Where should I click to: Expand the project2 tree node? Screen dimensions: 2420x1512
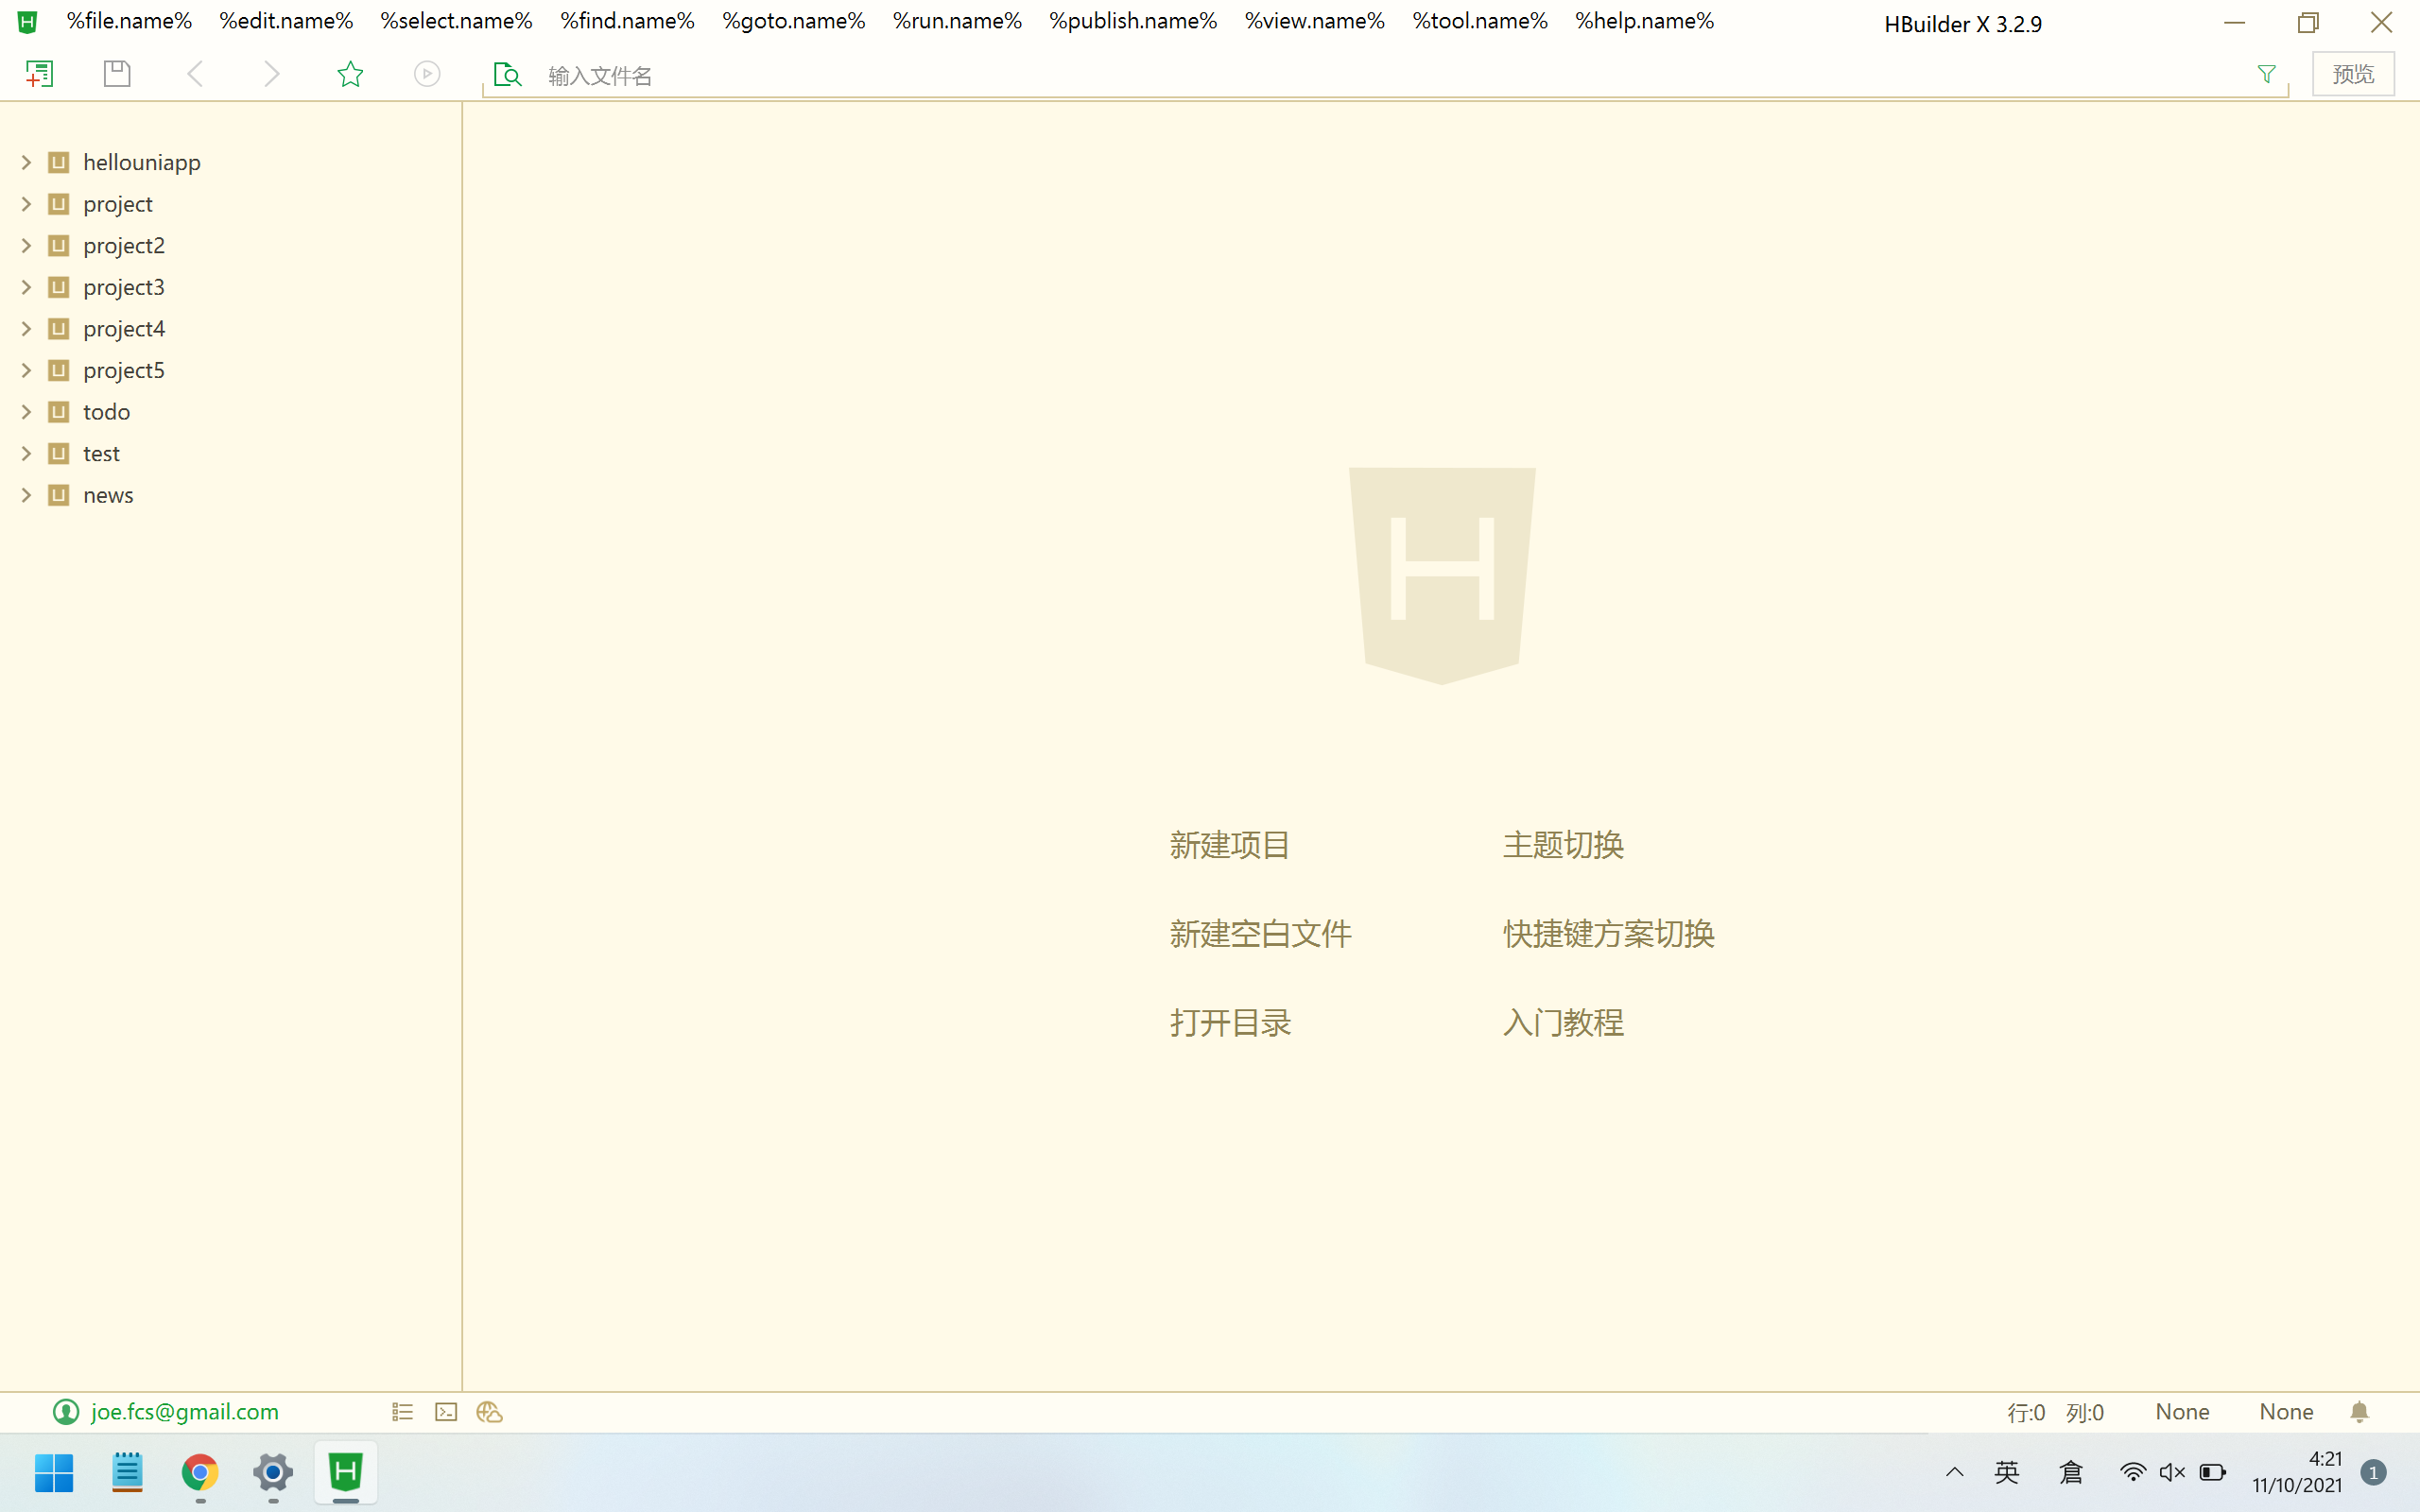[27, 245]
